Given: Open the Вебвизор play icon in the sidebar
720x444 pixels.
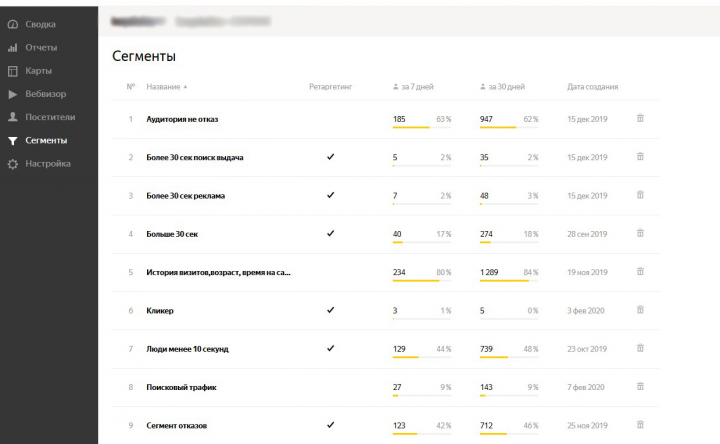Looking at the screenshot, I should coord(13,94).
